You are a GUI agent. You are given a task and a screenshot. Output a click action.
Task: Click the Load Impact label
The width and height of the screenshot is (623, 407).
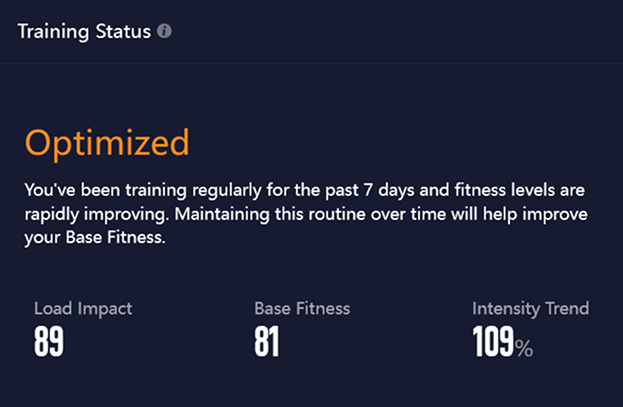click(x=83, y=308)
